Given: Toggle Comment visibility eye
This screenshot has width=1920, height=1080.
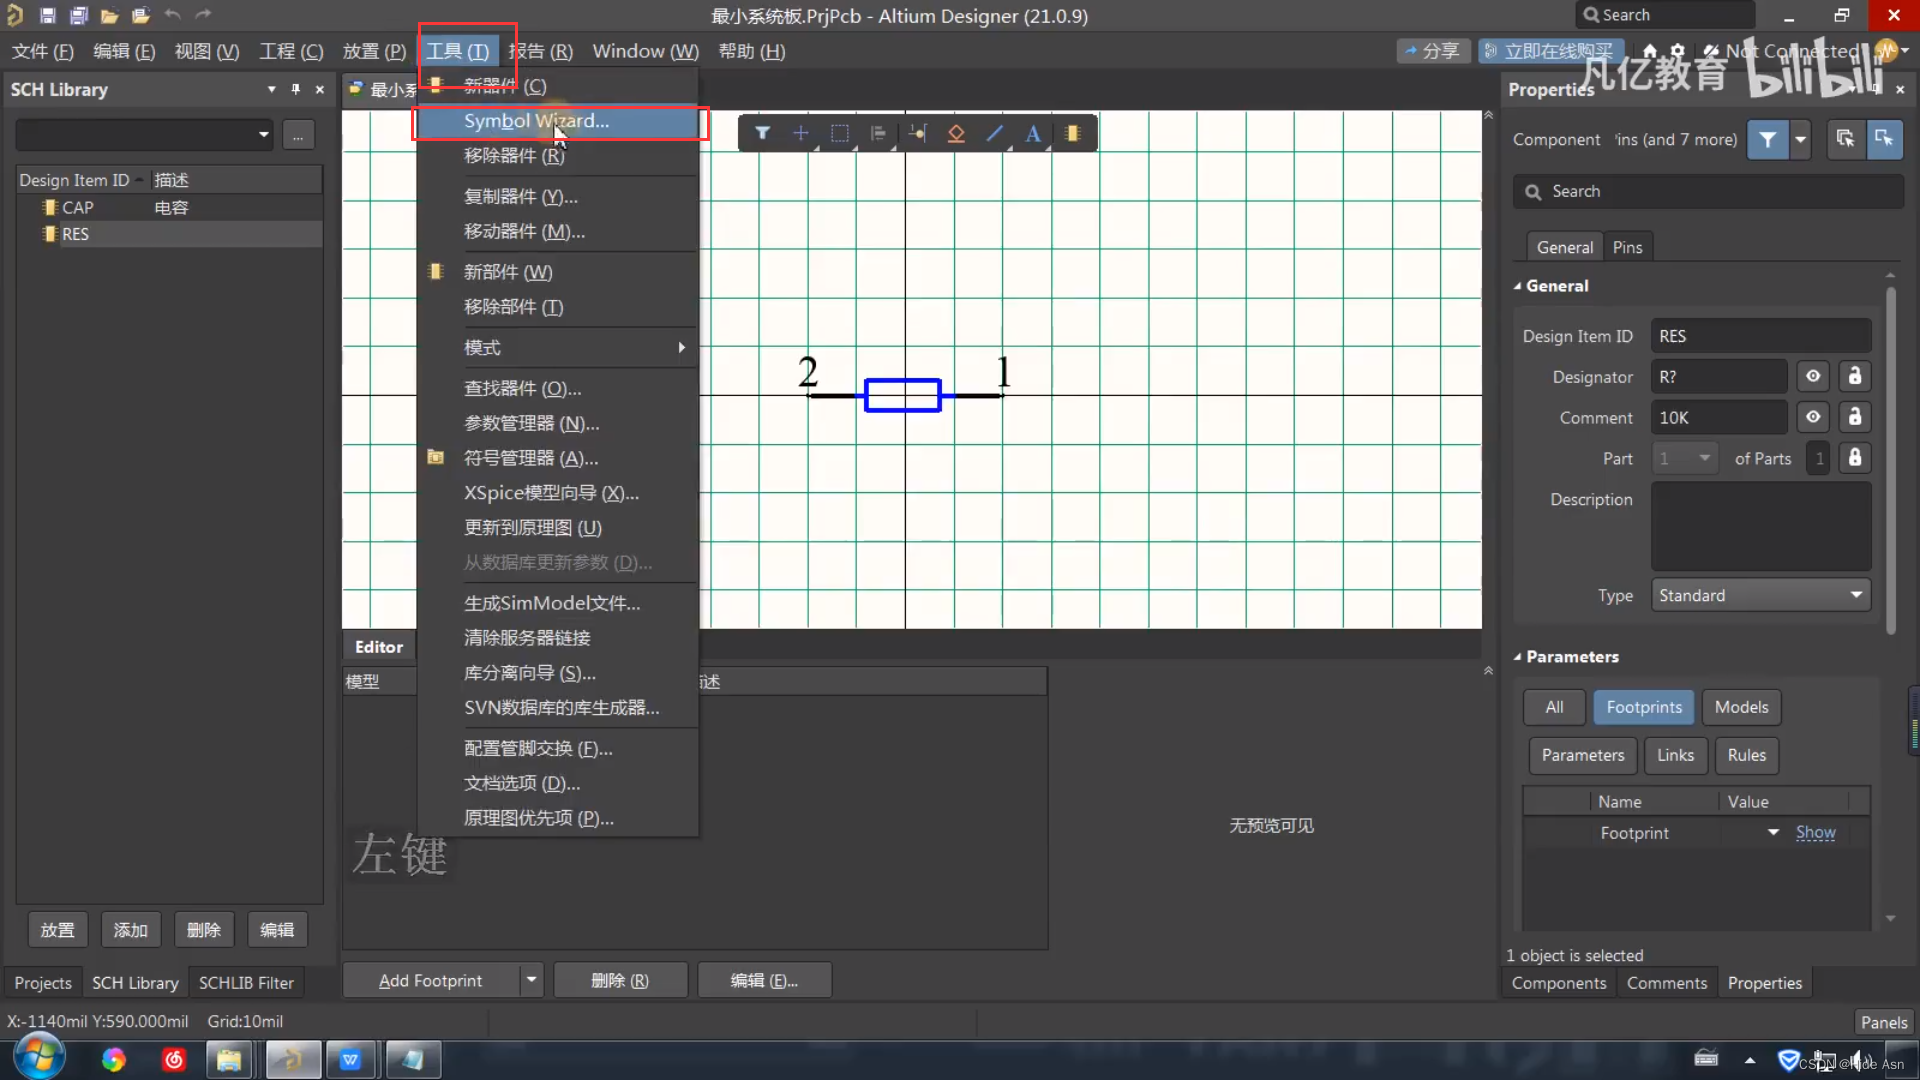Looking at the screenshot, I should coord(1813,417).
